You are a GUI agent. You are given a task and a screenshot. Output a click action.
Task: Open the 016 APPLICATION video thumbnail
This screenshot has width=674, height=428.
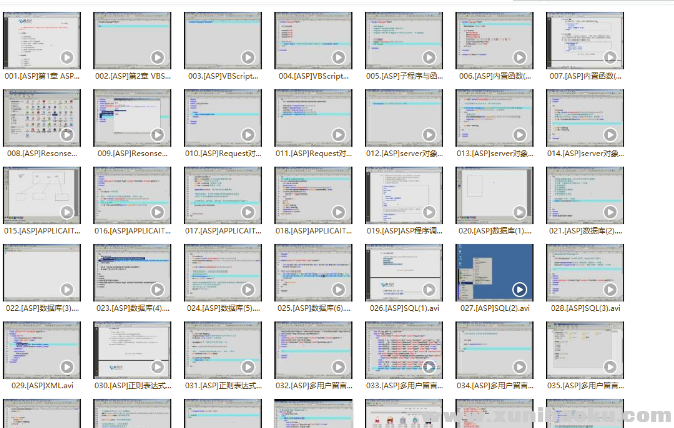pyautogui.click(x=130, y=195)
